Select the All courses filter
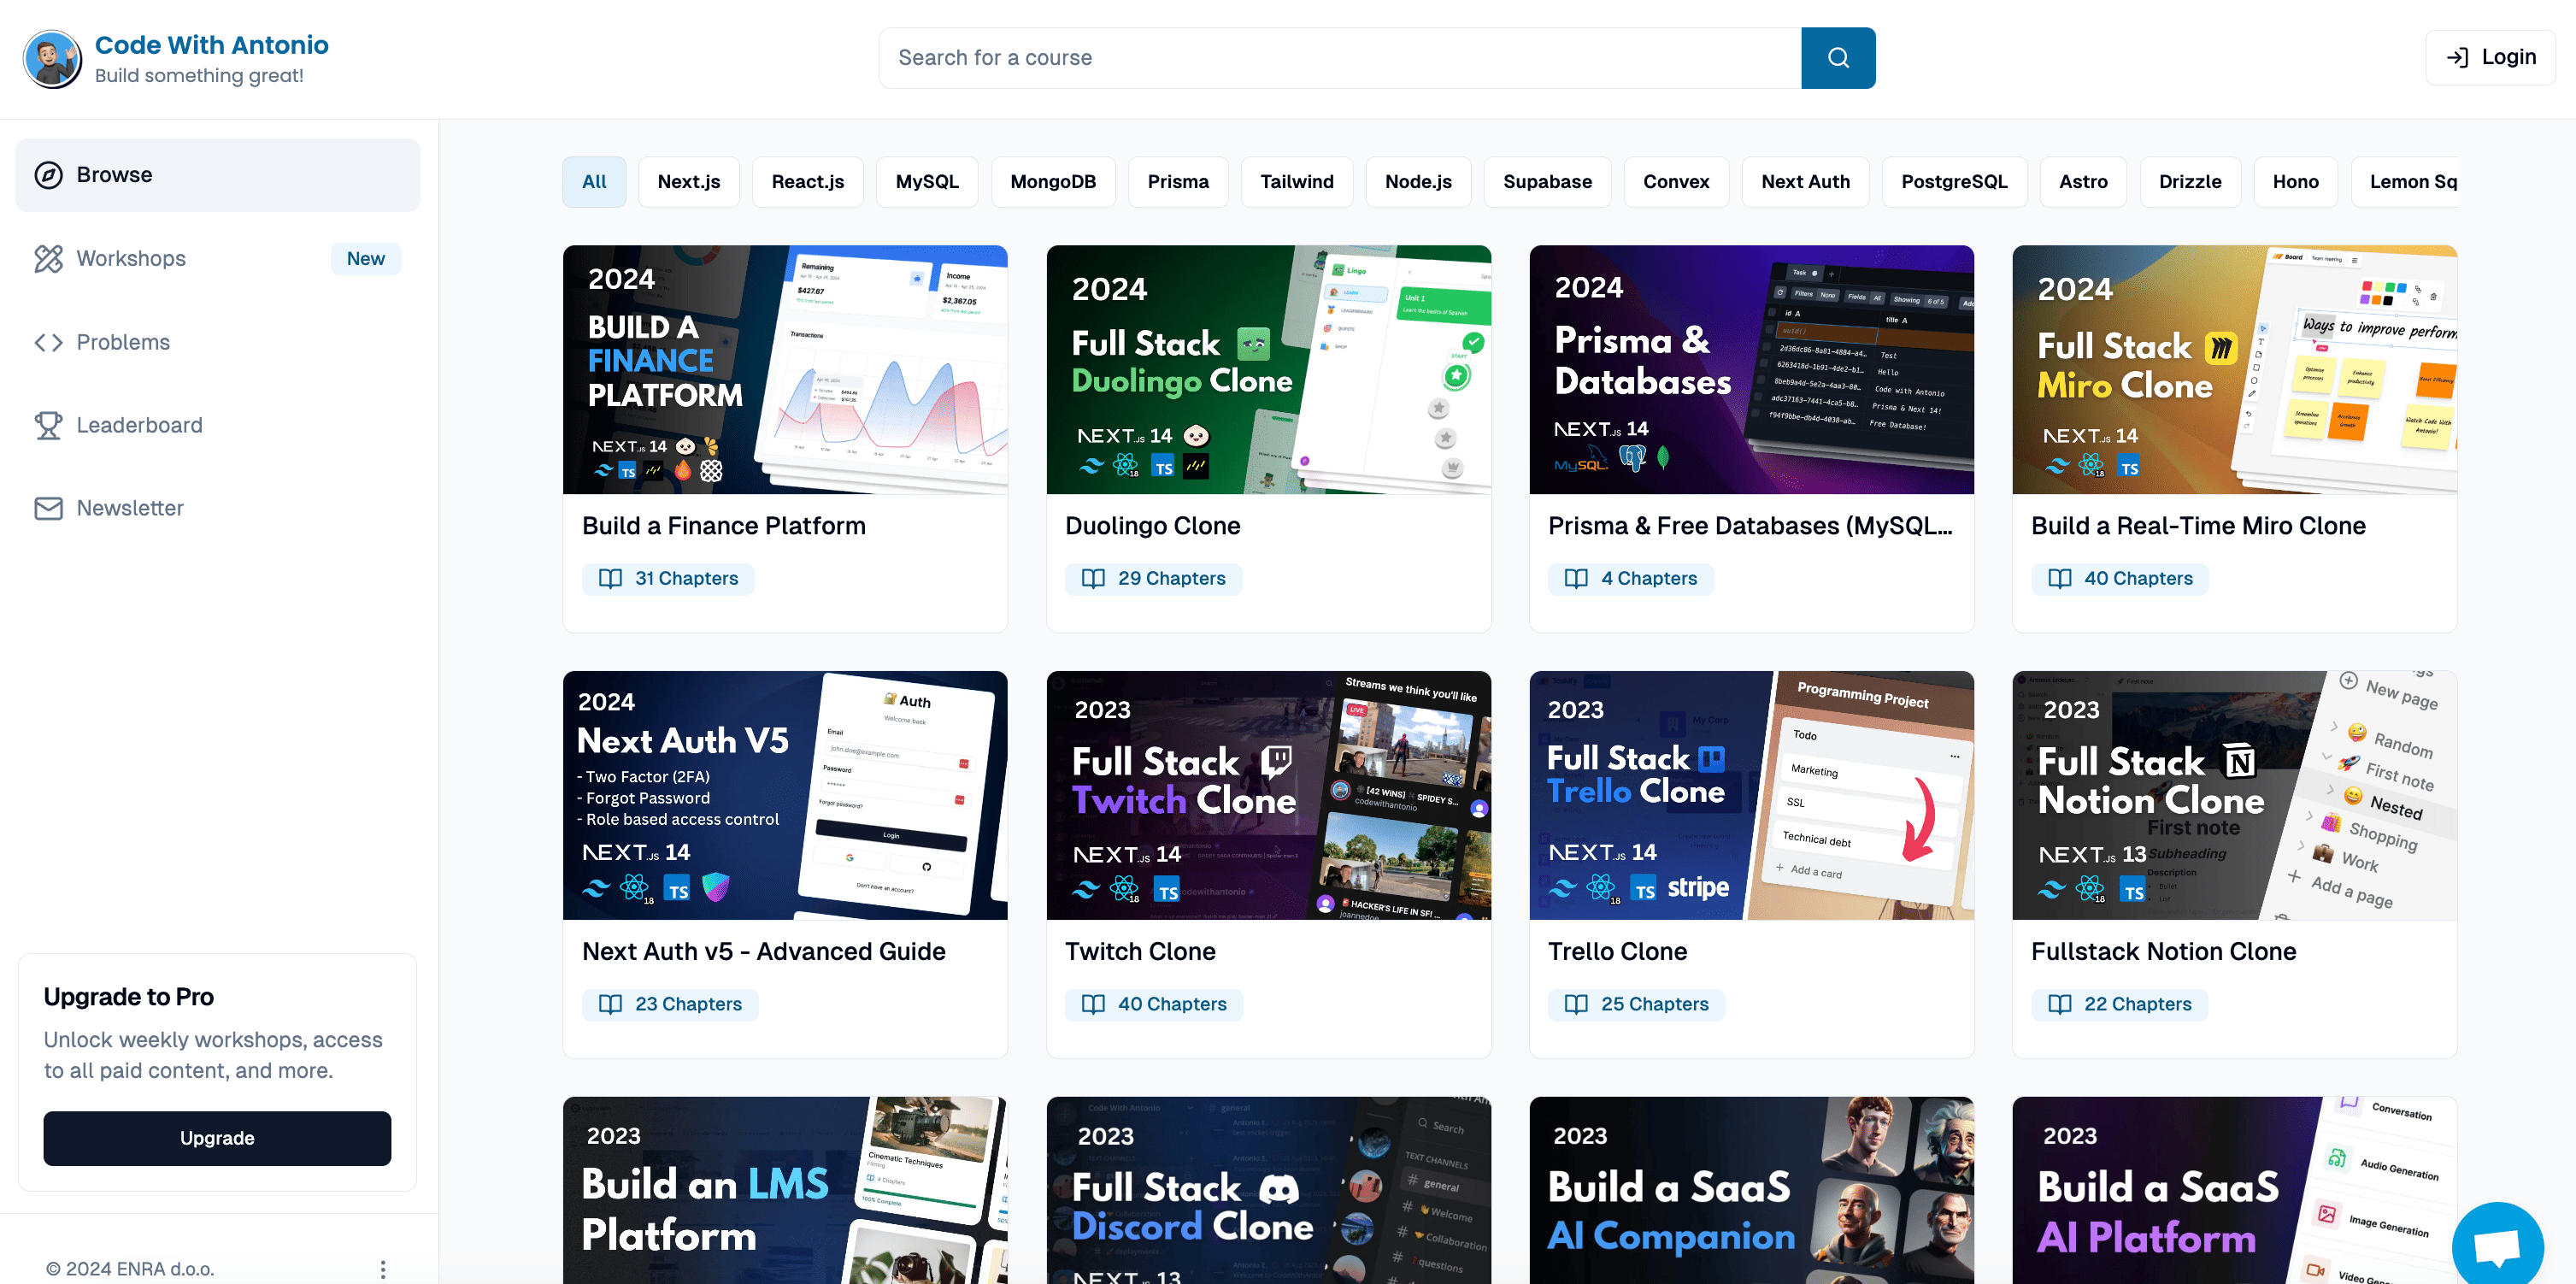 (594, 182)
